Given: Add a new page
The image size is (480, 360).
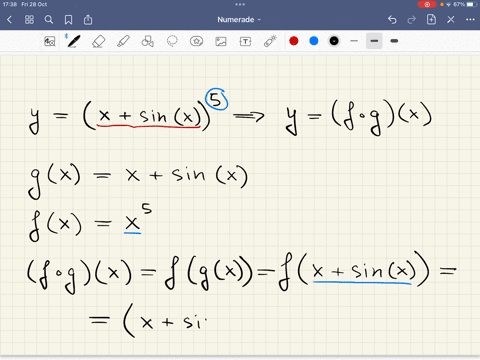Looking at the screenshot, I should (431, 20).
